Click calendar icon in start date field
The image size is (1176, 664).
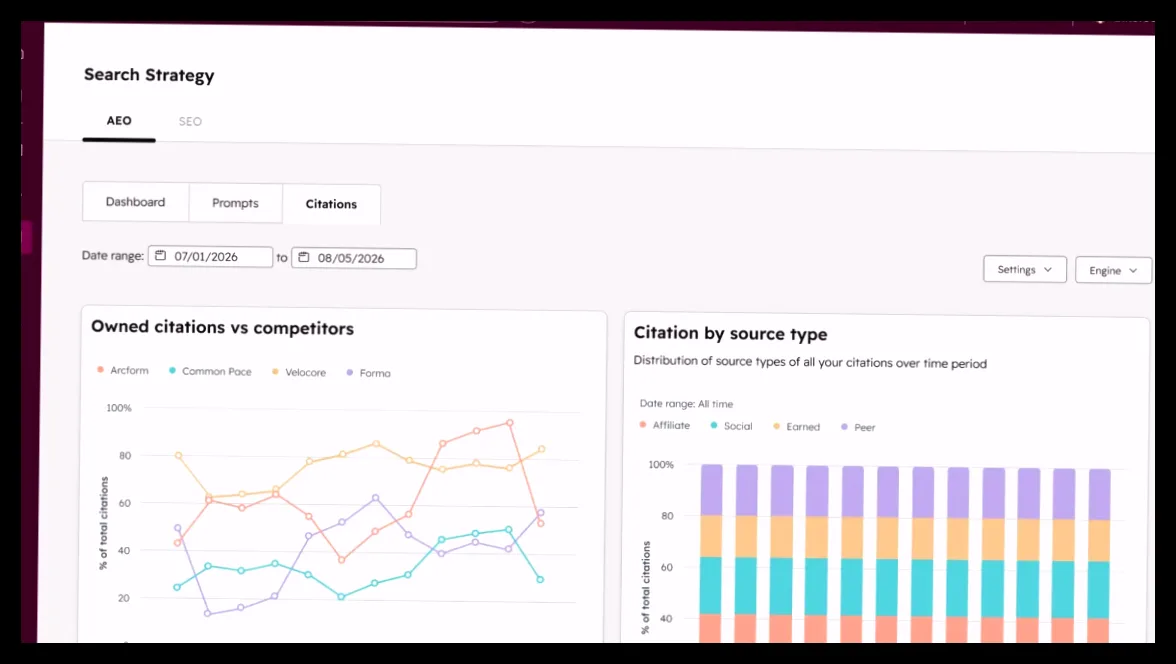(160, 256)
